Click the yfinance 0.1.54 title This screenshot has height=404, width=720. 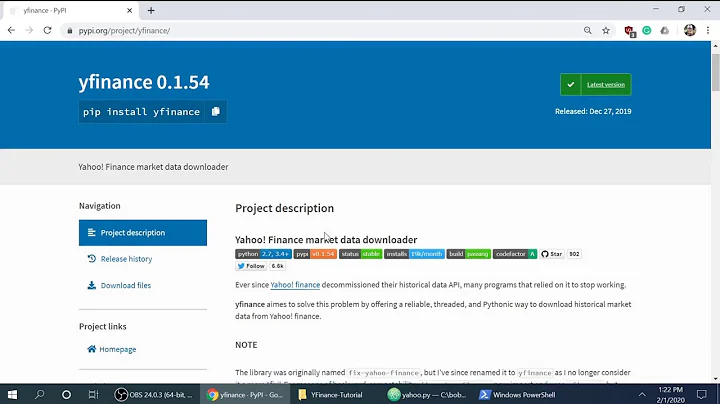144,82
